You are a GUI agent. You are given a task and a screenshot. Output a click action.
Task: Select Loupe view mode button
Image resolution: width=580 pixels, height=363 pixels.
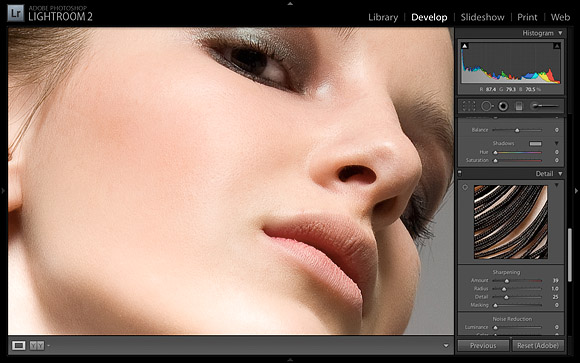pos(18,346)
